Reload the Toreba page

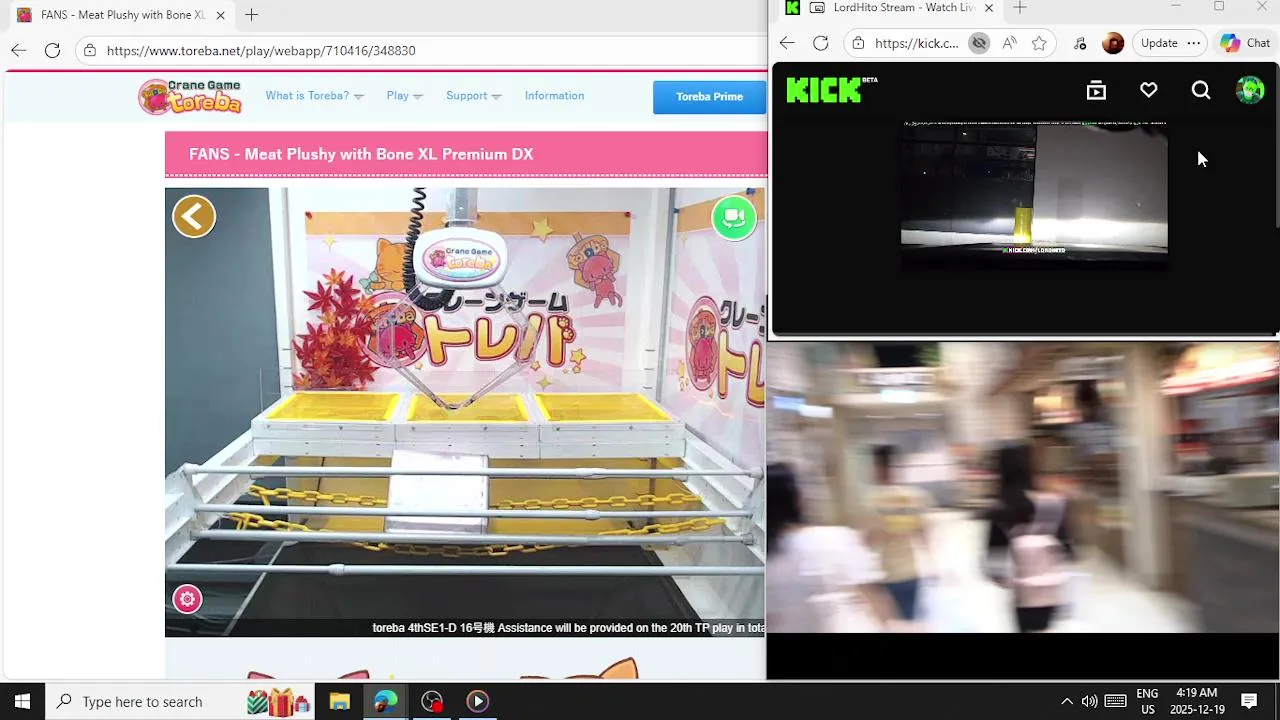tap(53, 50)
